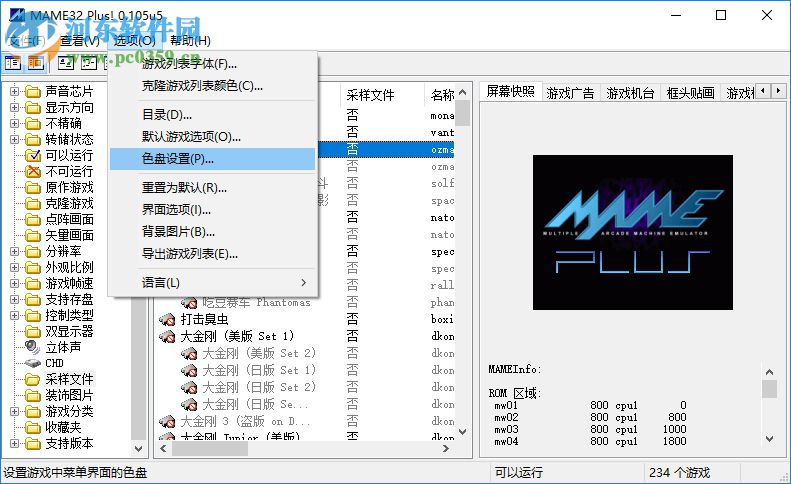The width and height of the screenshot is (791, 484).
Task: Switch to the 游戏广告 tab
Action: pyautogui.click(x=571, y=93)
